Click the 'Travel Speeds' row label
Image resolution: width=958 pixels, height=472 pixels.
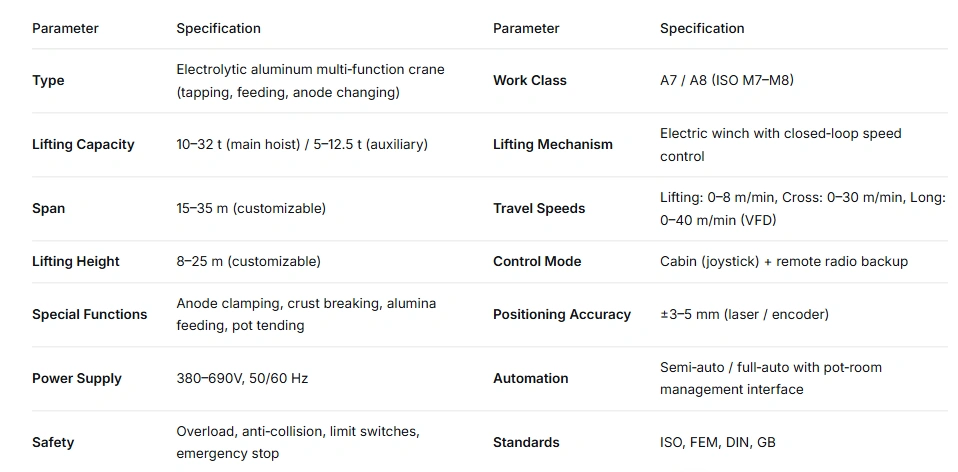(x=539, y=209)
